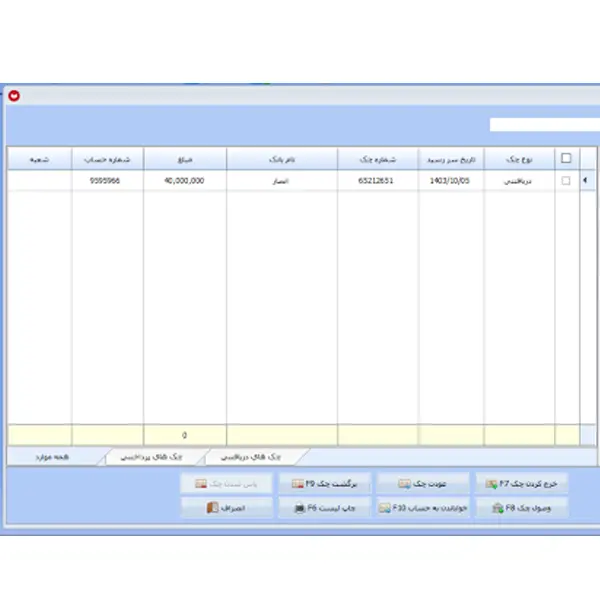Click the row indicator arrow beside first row
Viewport: 600px width, 600px height.
(585, 180)
